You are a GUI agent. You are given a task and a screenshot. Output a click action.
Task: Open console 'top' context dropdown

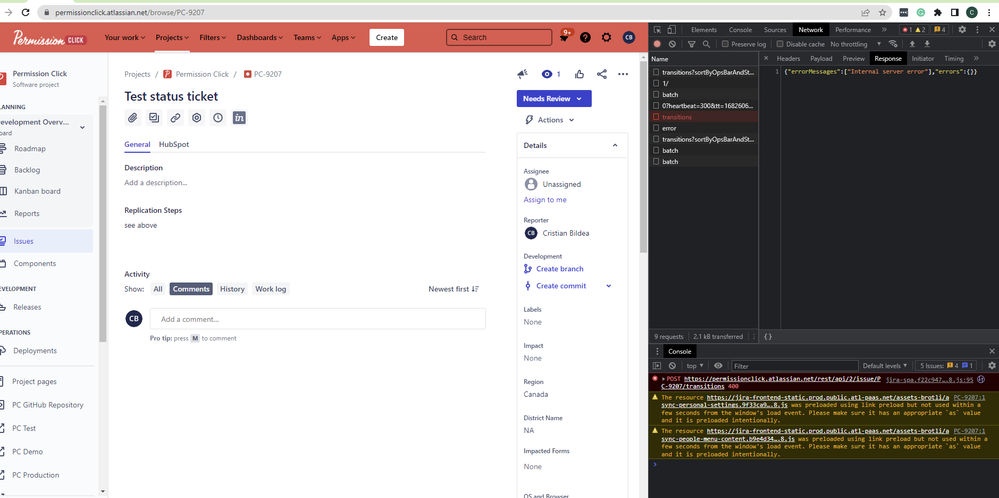pos(694,366)
